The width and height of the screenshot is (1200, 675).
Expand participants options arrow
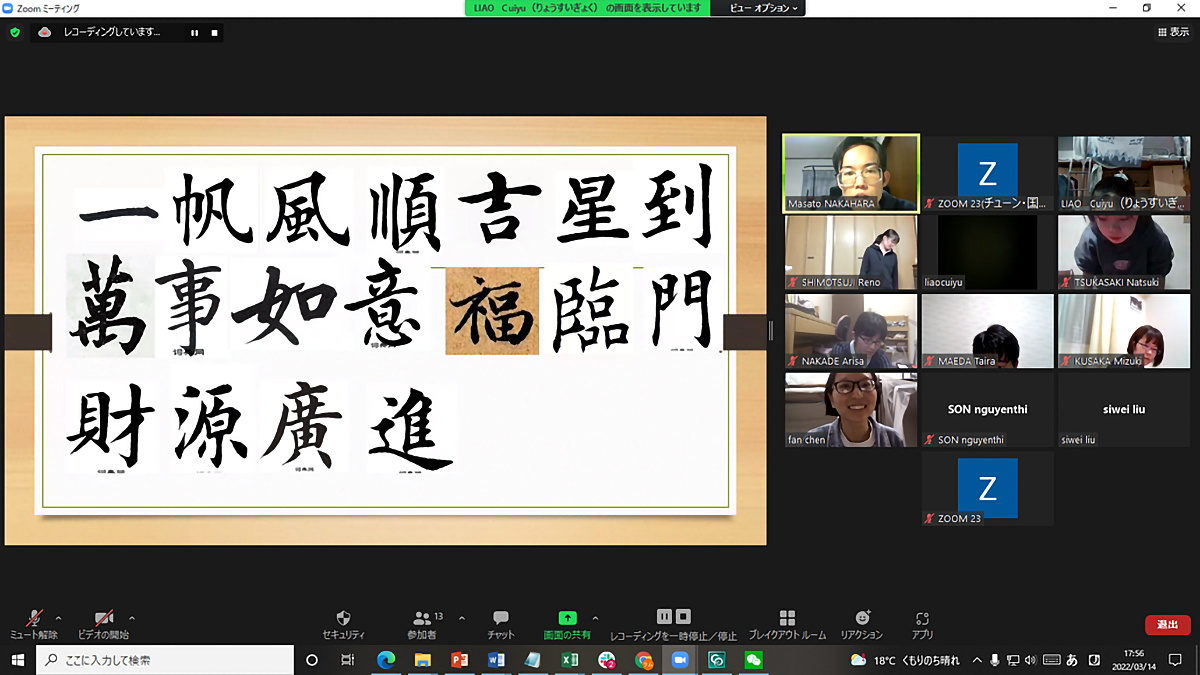pos(461,618)
